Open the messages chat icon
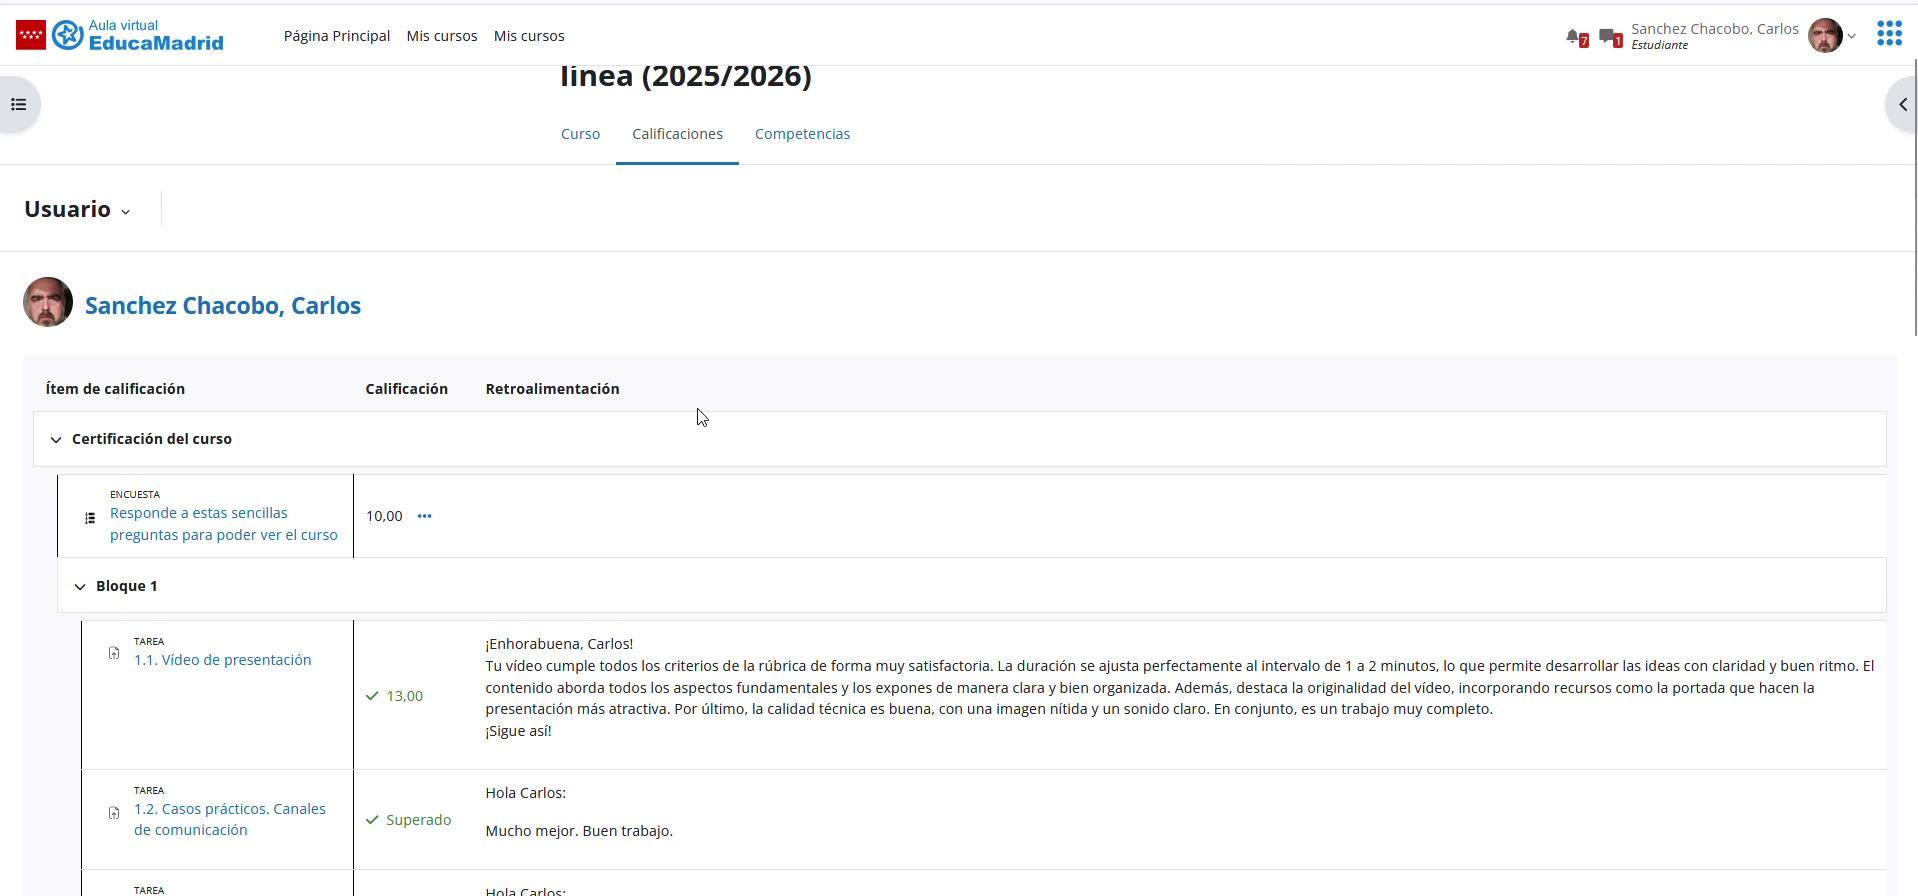The image size is (1918, 896). click(x=1610, y=38)
